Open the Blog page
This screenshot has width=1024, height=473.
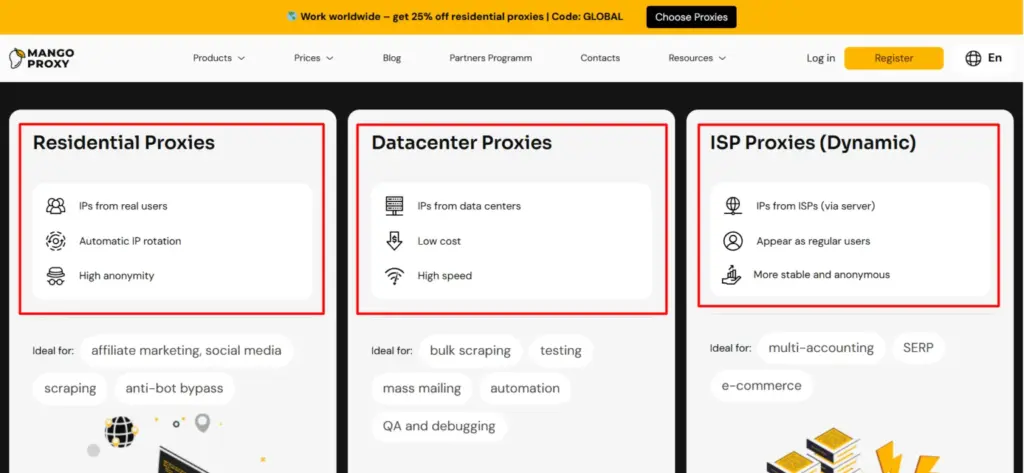392,58
